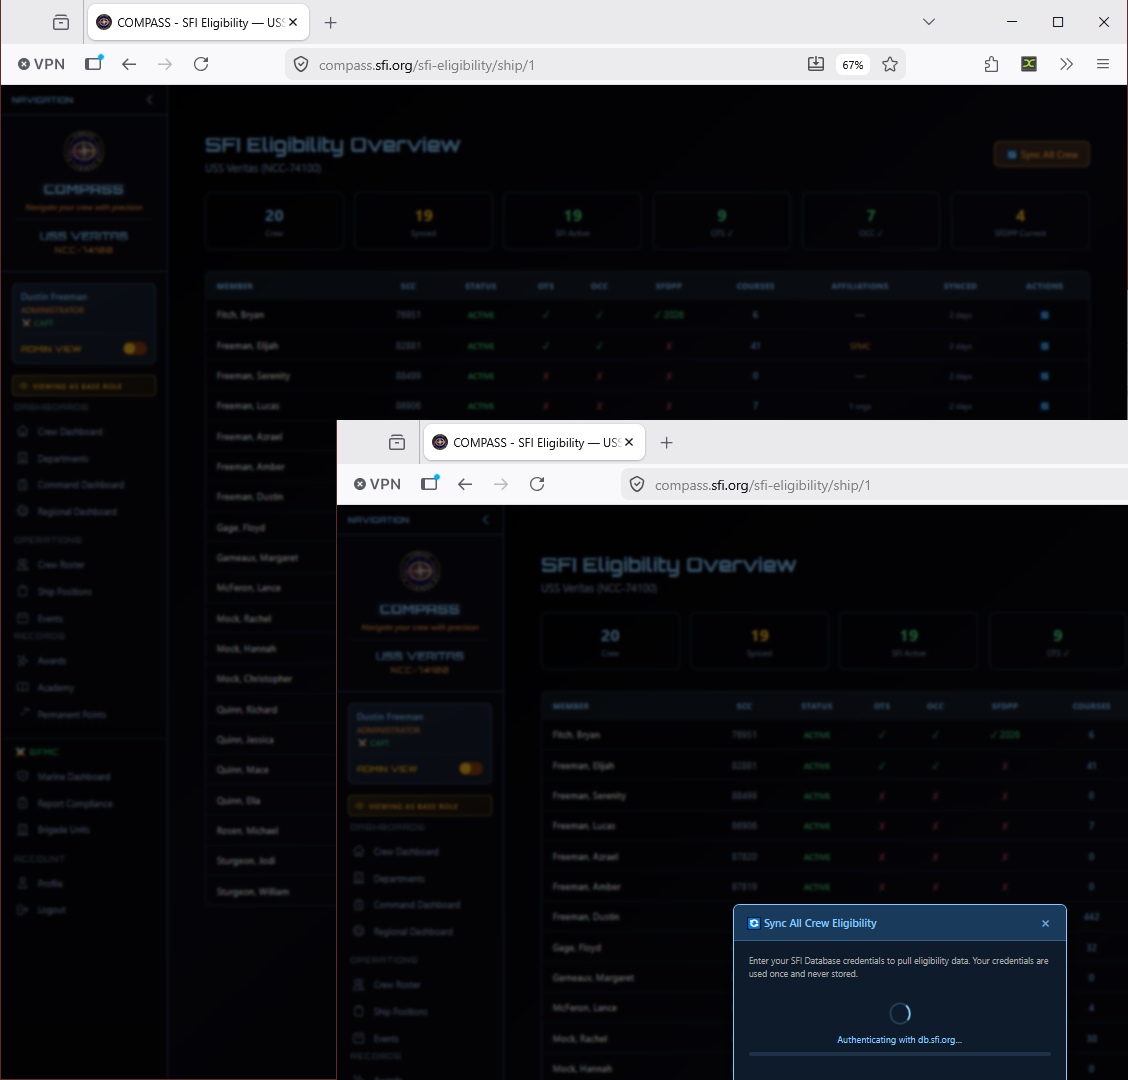Click action icon for Fitch, Bryan row
Viewport: 1128px width, 1080px height.
point(1045,315)
